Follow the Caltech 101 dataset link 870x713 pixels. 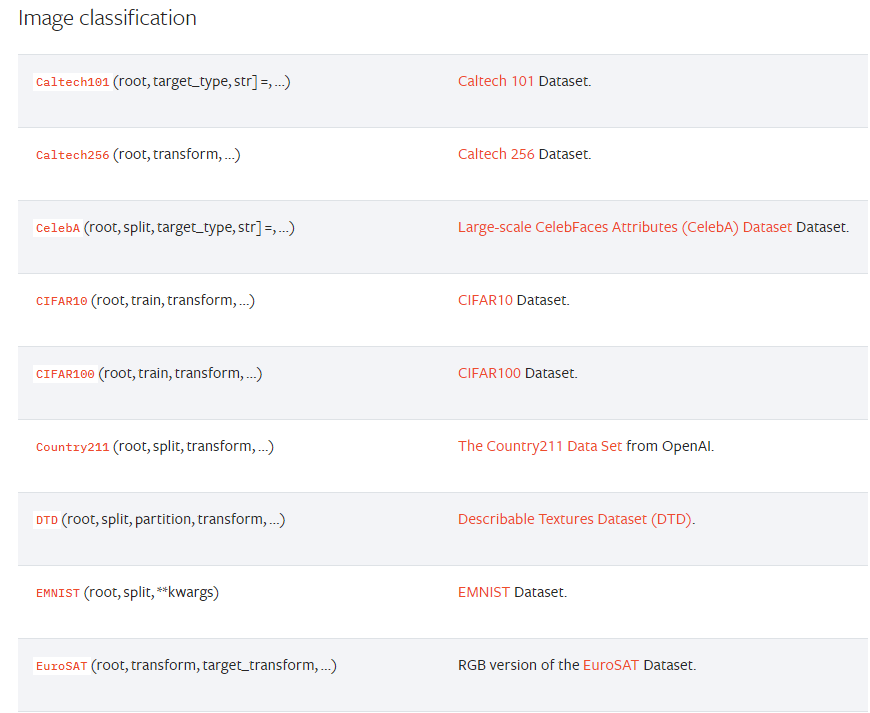pos(495,81)
